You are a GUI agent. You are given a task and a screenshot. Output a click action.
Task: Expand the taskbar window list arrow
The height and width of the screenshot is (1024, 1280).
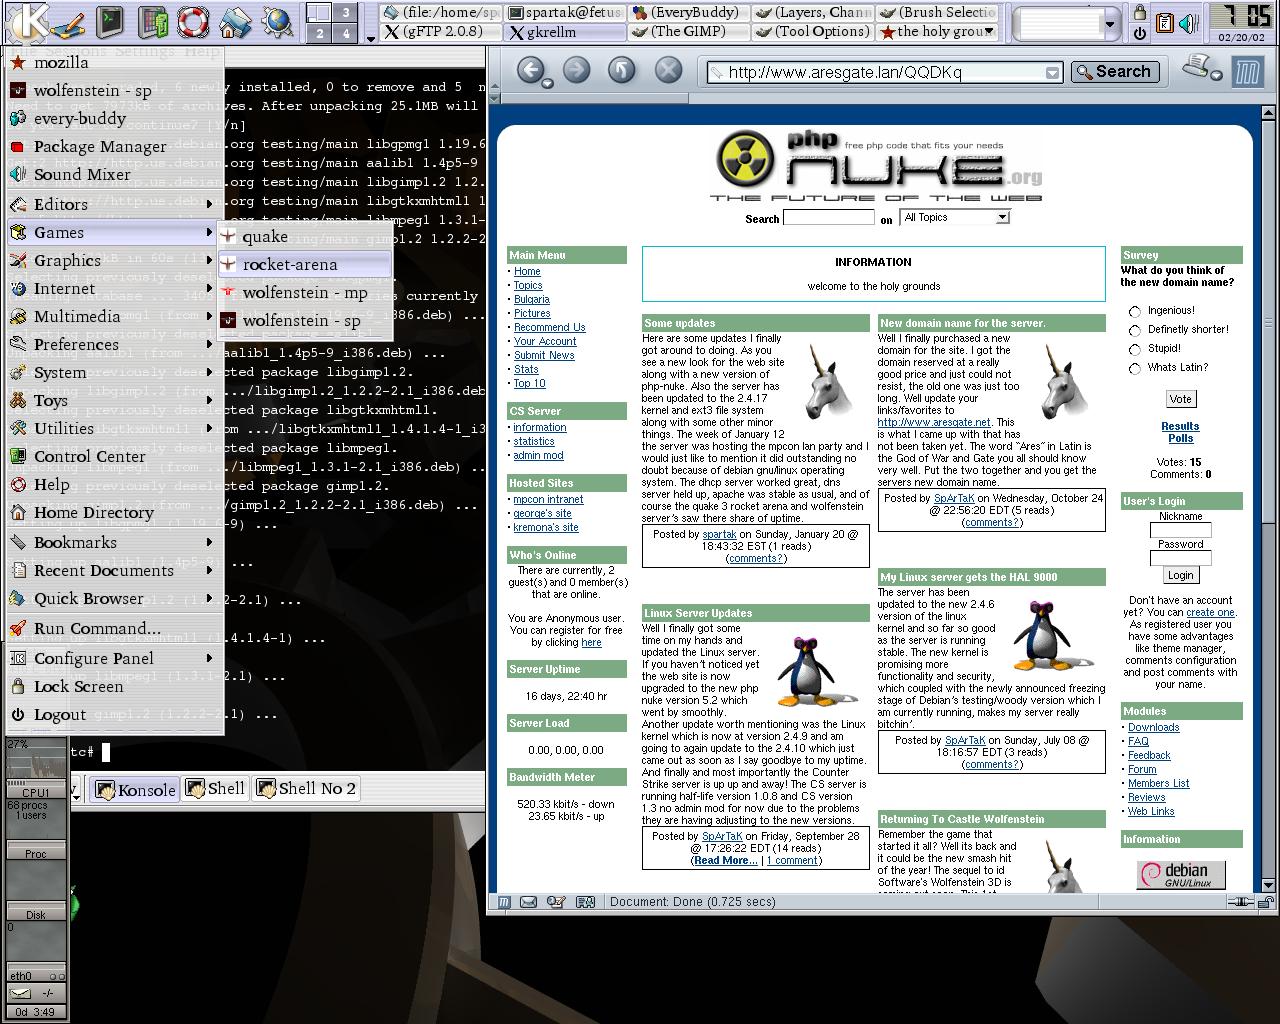pyautogui.click(x=371, y=38)
